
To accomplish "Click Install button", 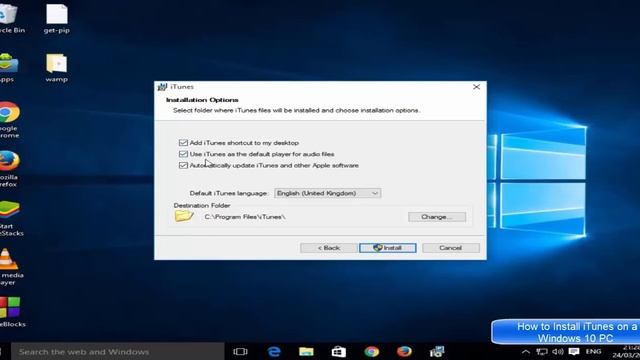I will 388,248.
